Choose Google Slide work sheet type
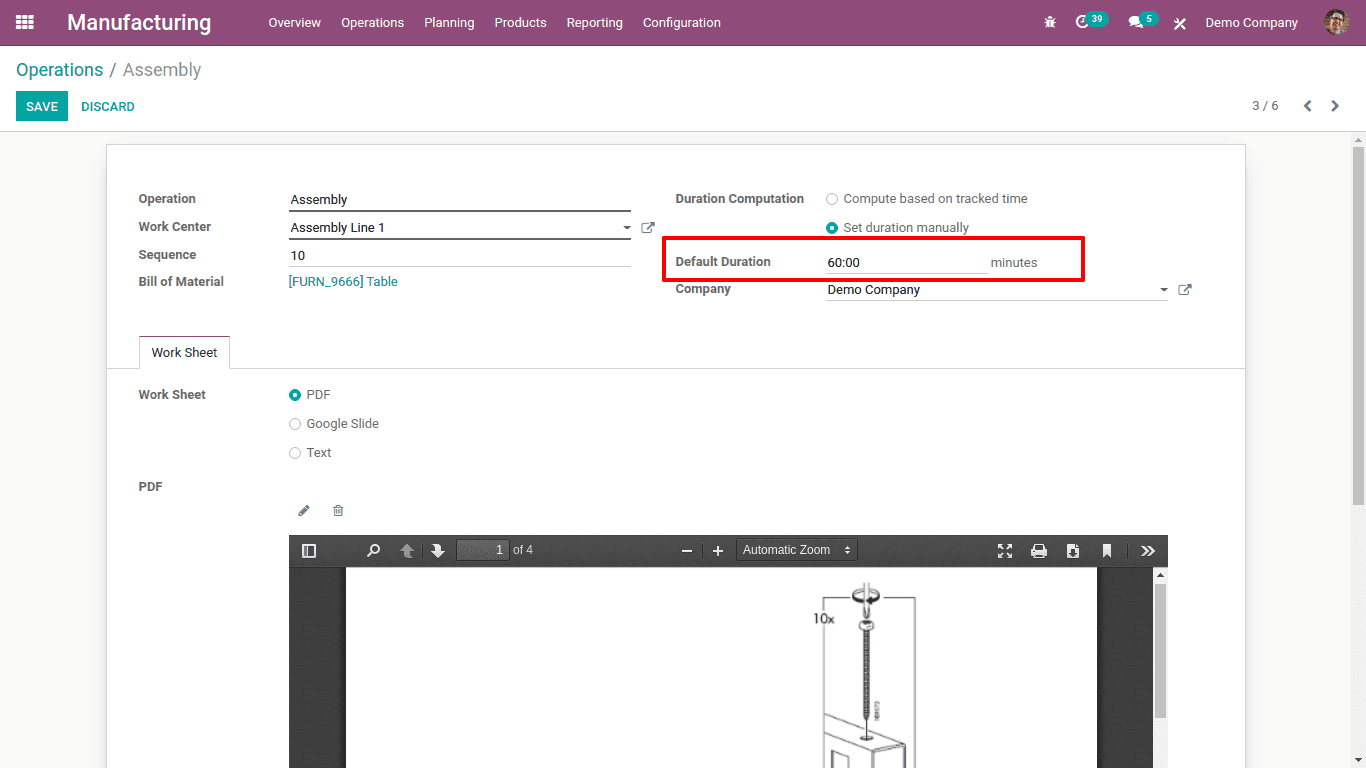This screenshot has height=768, width=1366. coord(295,424)
